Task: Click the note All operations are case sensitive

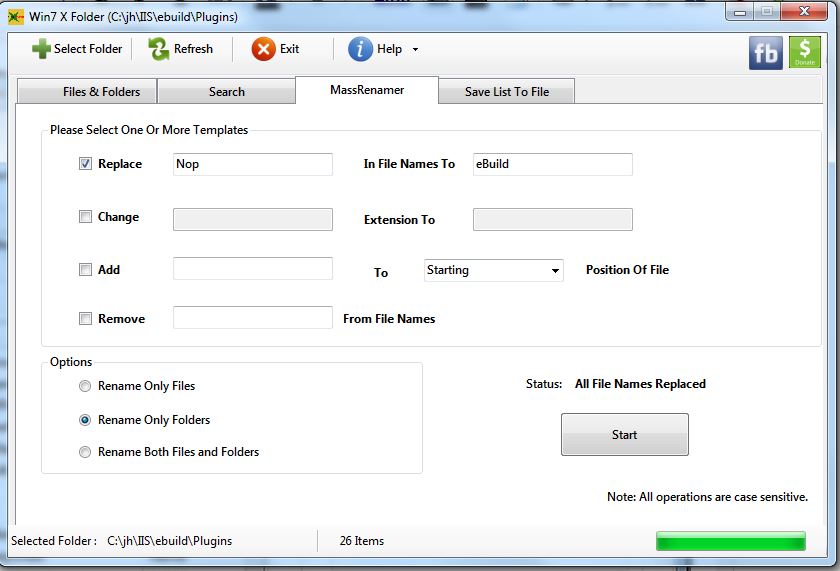Action: click(x=707, y=497)
